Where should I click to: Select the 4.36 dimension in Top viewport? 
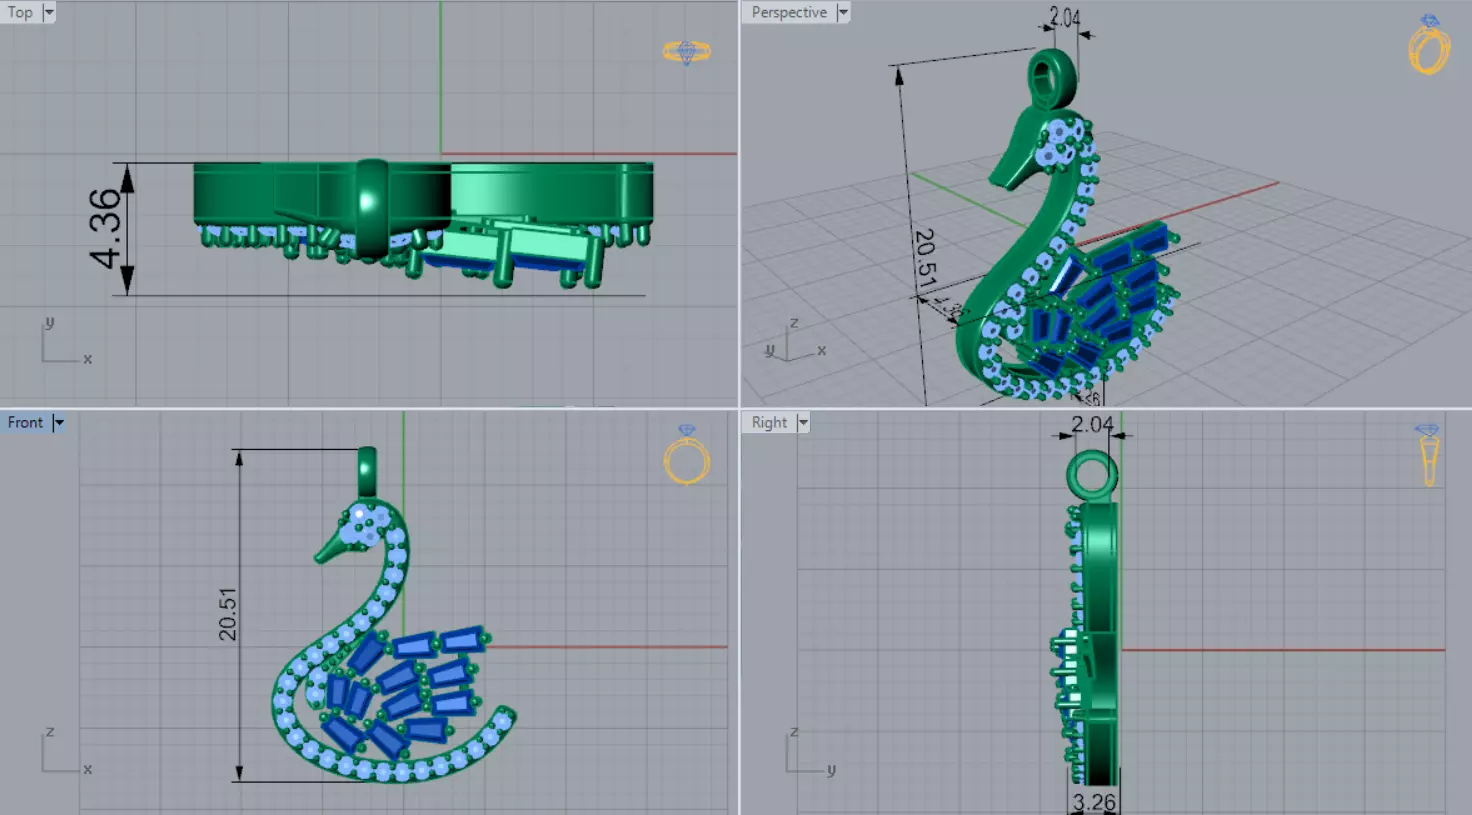pos(106,229)
